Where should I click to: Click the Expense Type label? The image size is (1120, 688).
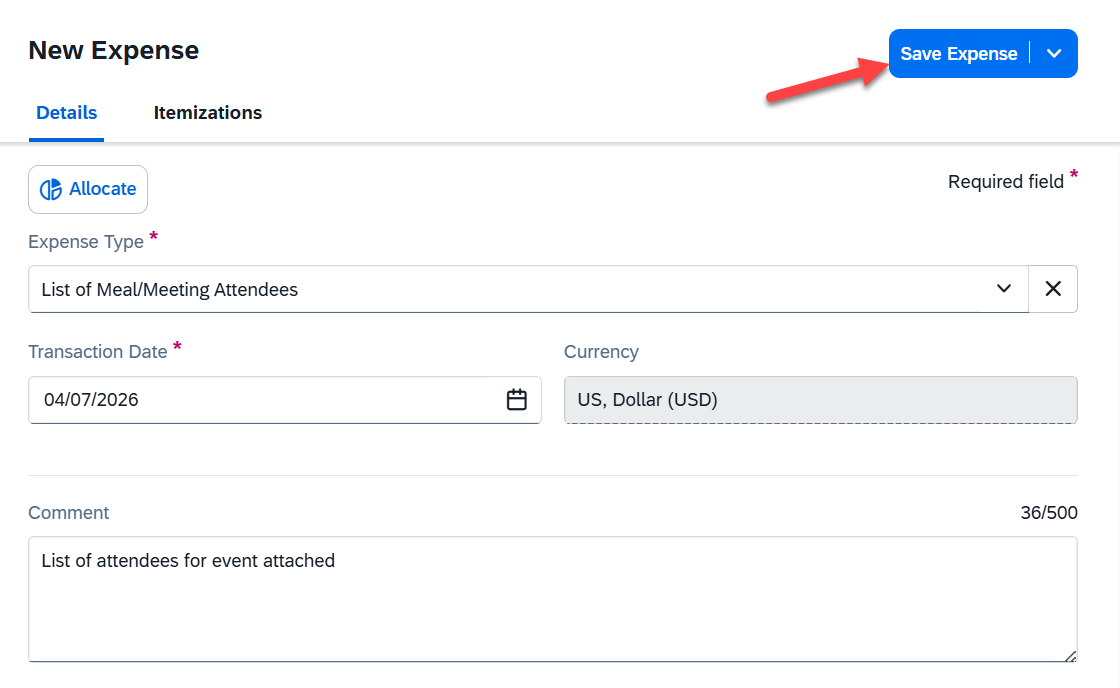(86, 242)
